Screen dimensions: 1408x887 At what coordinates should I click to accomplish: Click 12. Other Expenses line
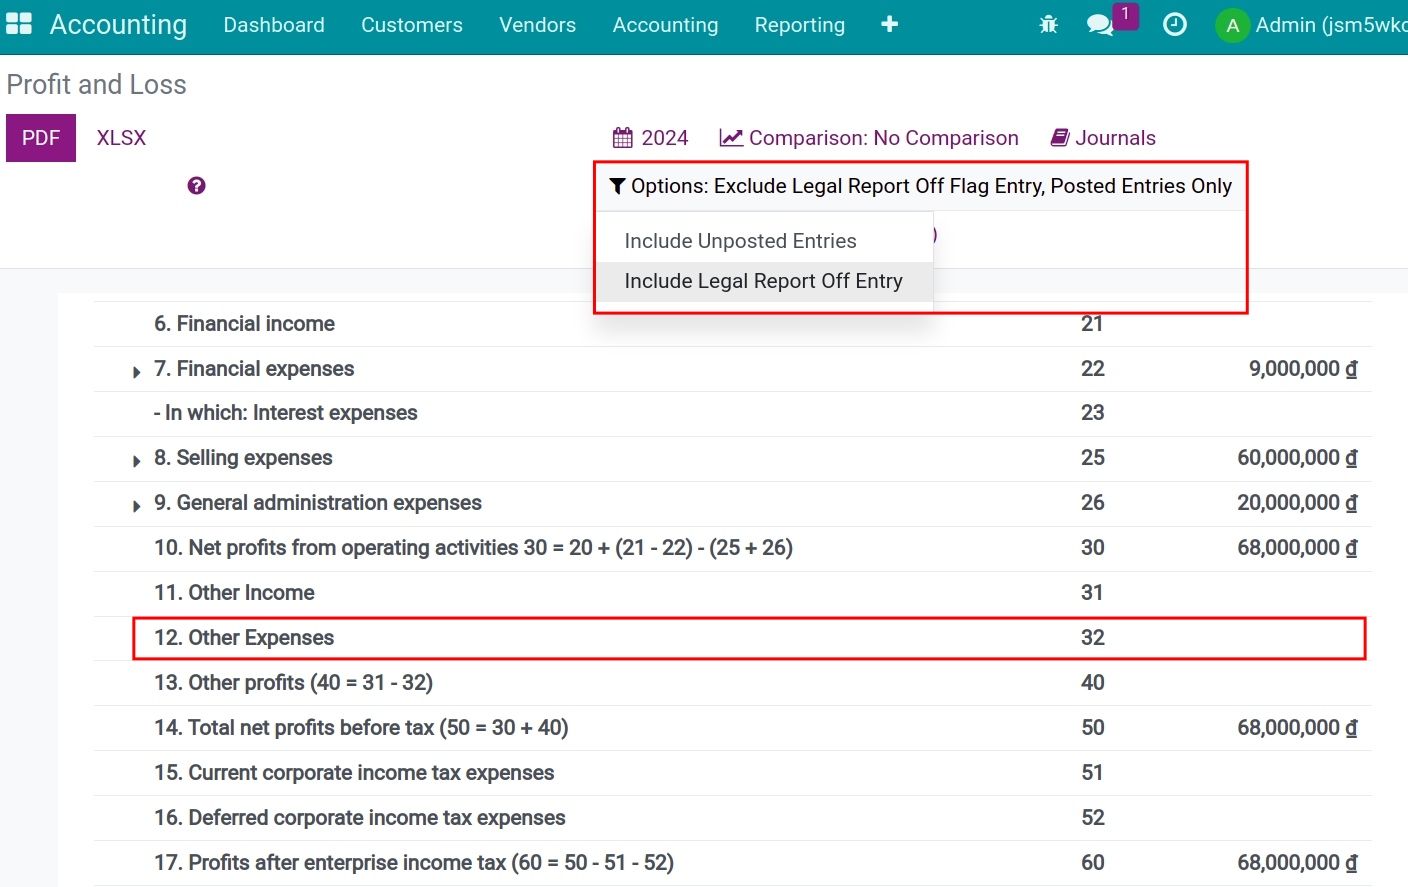coord(244,638)
